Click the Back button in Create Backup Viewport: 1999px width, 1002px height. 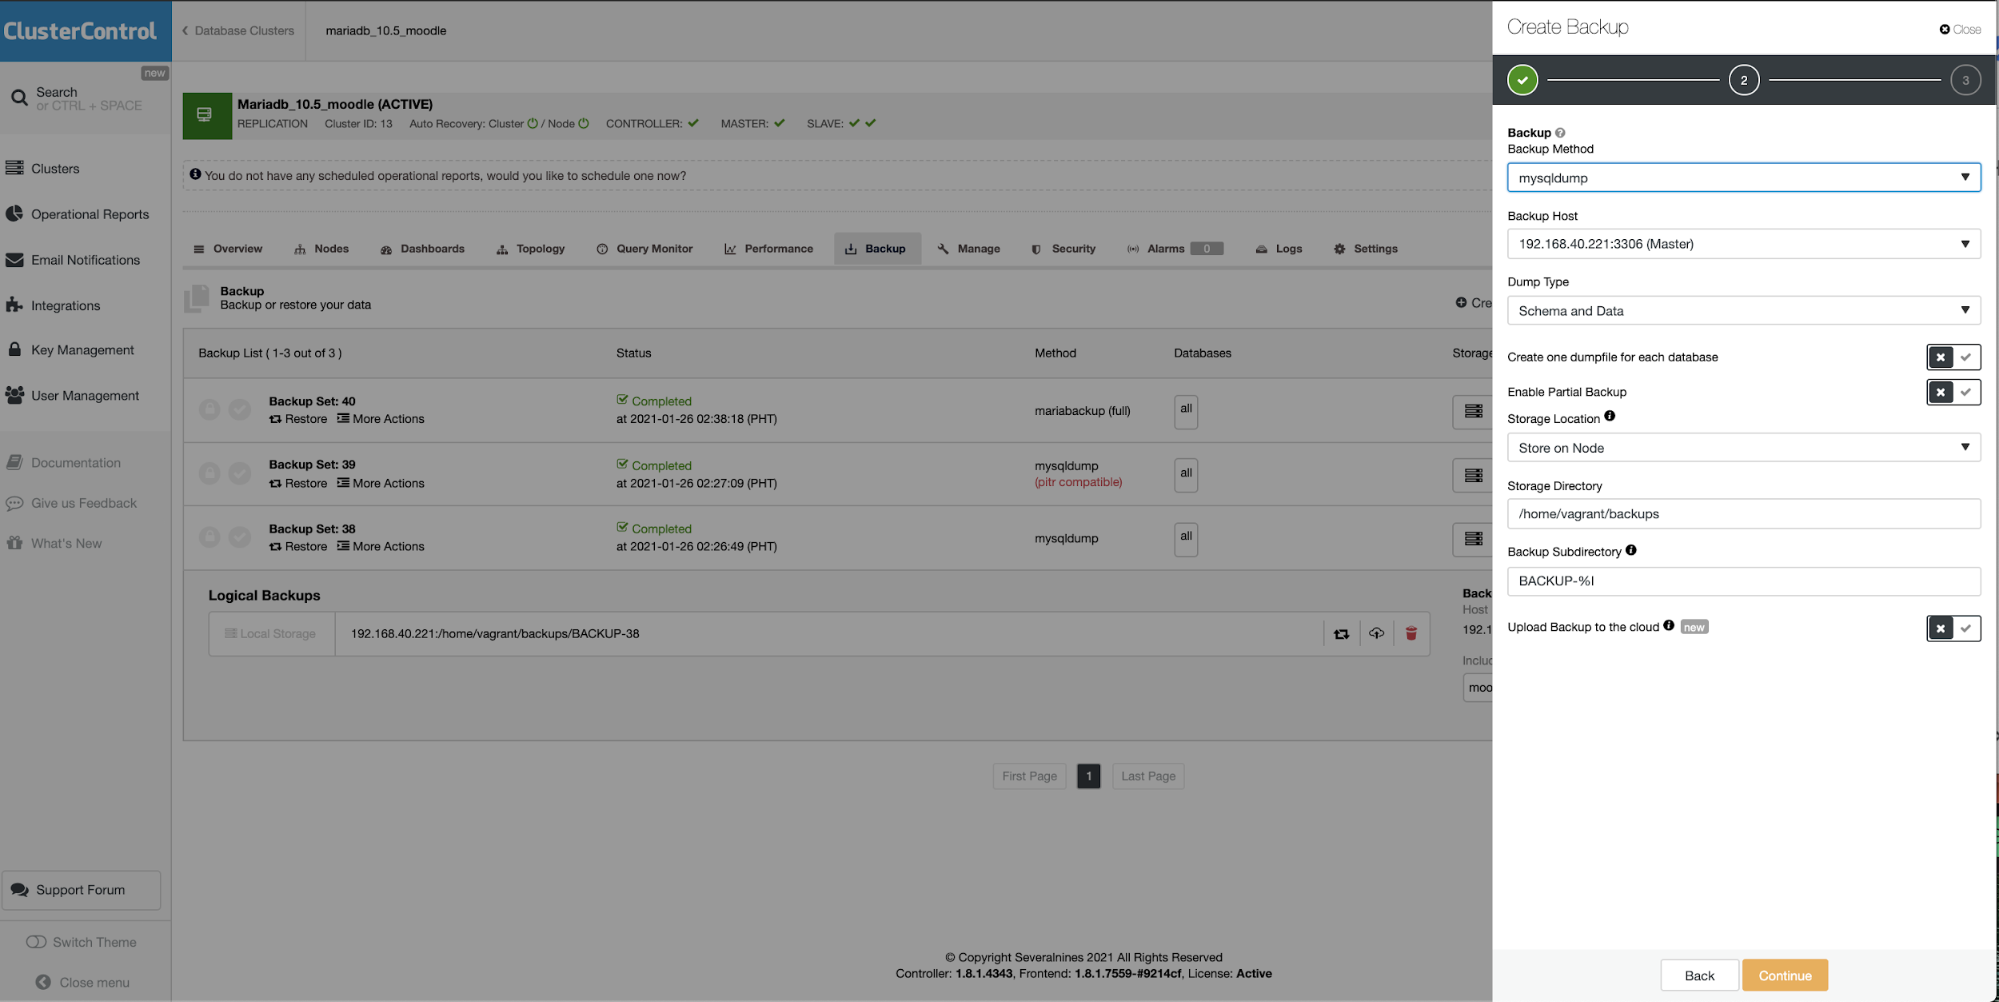1699,976
